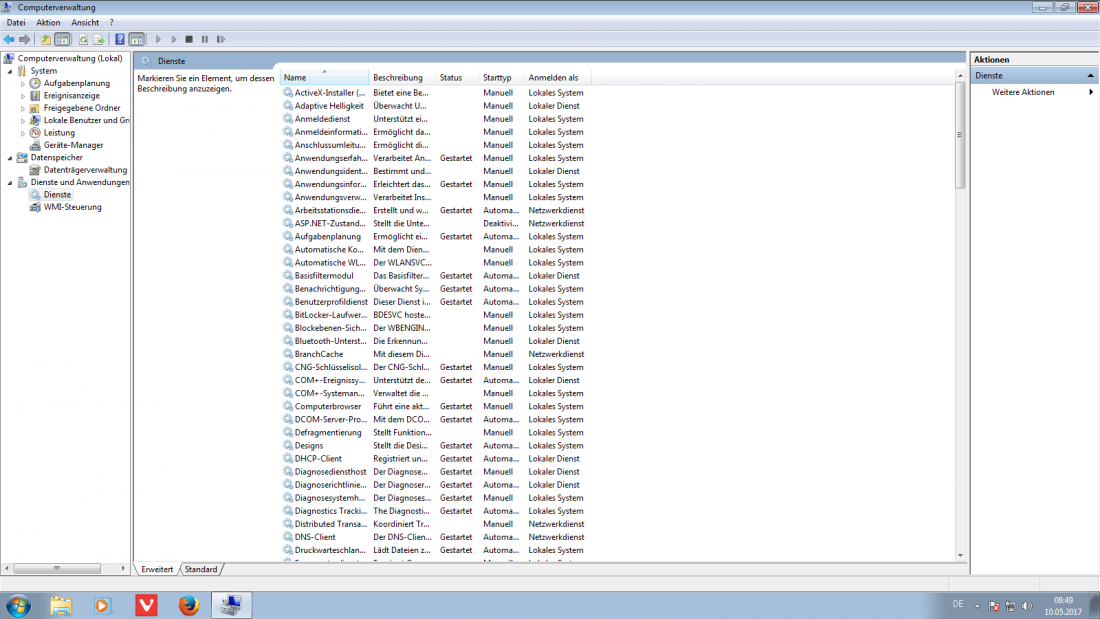Click the Stop Service icon
The height and width of the screenshot is (619, 1100).
pyautogui.click(x=188, y=39)
